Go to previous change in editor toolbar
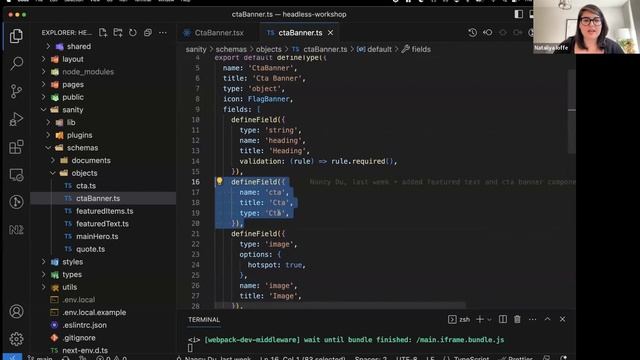This screenshot has width=640, height=360. 488,32
